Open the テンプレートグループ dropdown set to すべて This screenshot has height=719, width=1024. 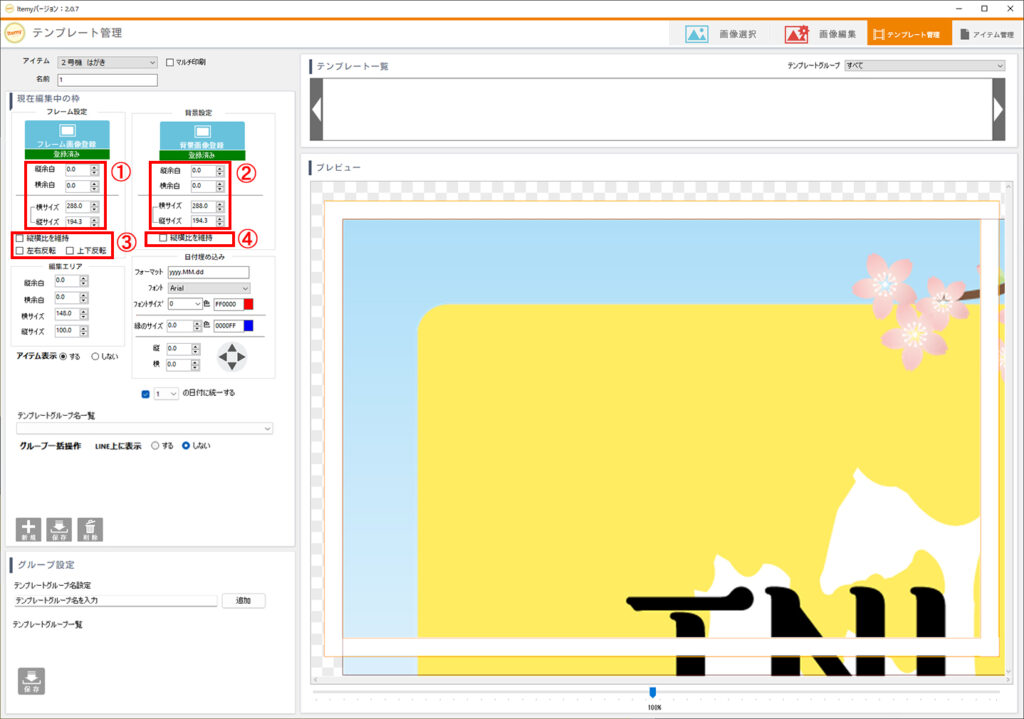[x=924, y=66]
